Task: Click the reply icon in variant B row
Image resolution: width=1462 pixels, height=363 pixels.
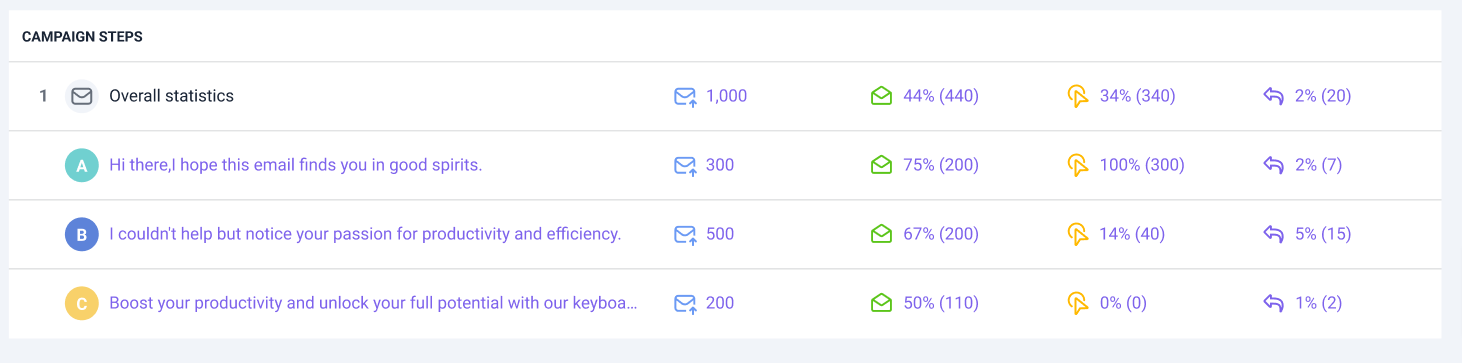Action: [x=1273, y=234]
